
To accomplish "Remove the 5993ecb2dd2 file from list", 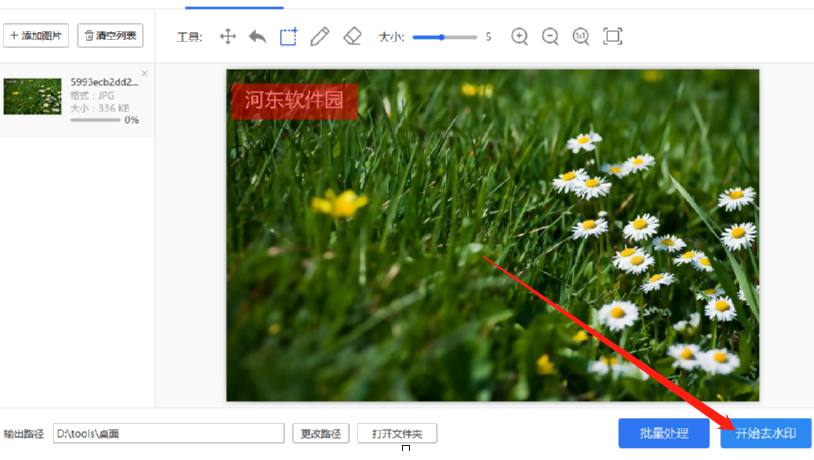I will tap(145, 74).
